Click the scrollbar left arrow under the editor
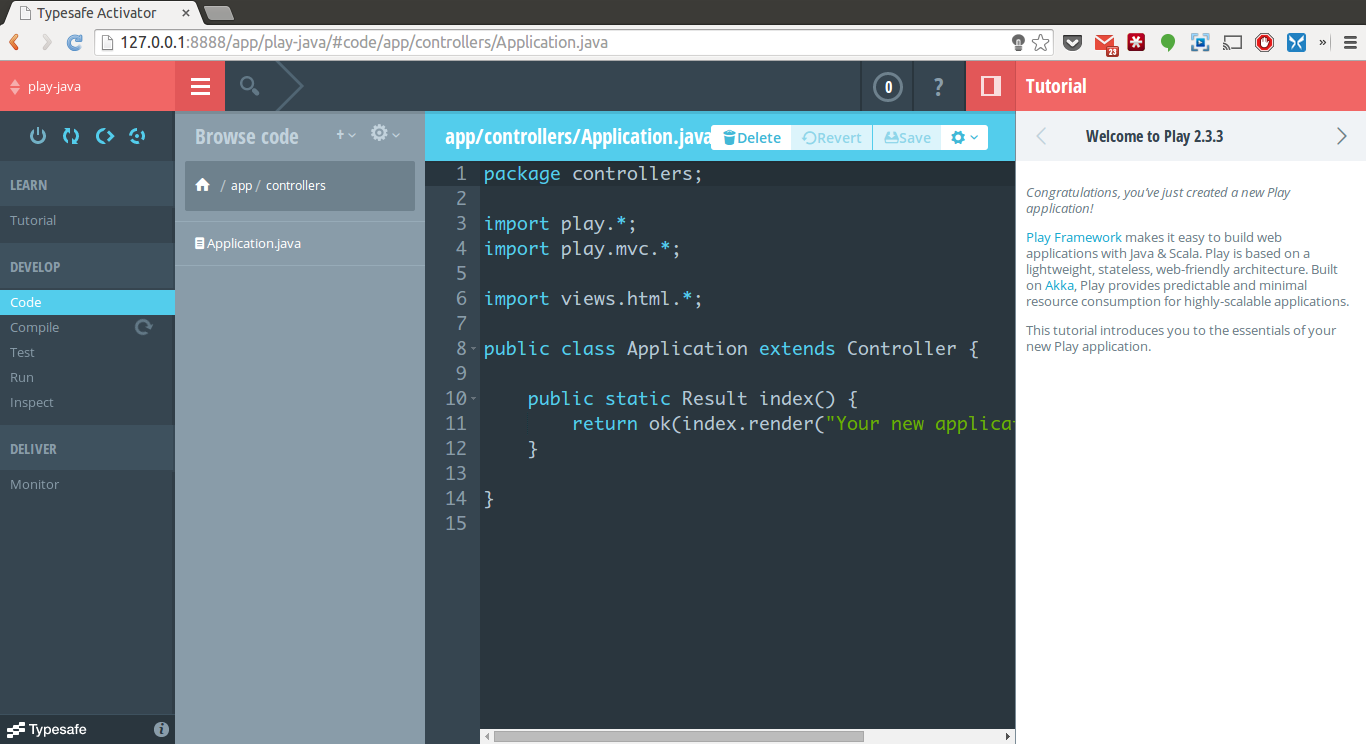Image resolution: width=1366 pixels, height=744 pixels. click(x=487, y=736)
